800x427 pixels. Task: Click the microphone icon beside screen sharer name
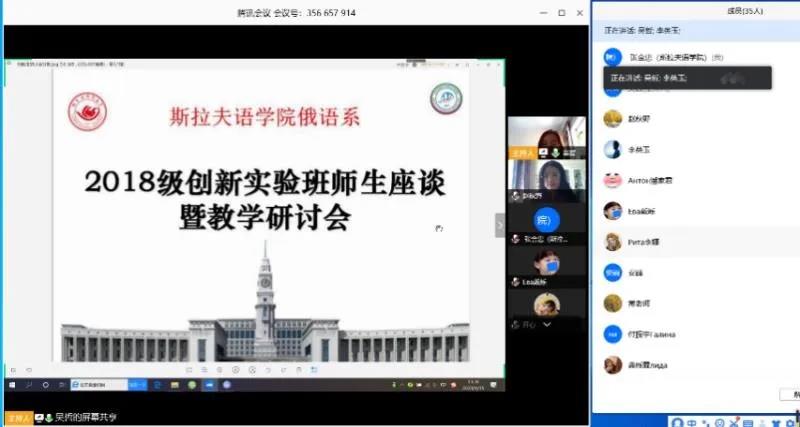click(x=45, y=416)
